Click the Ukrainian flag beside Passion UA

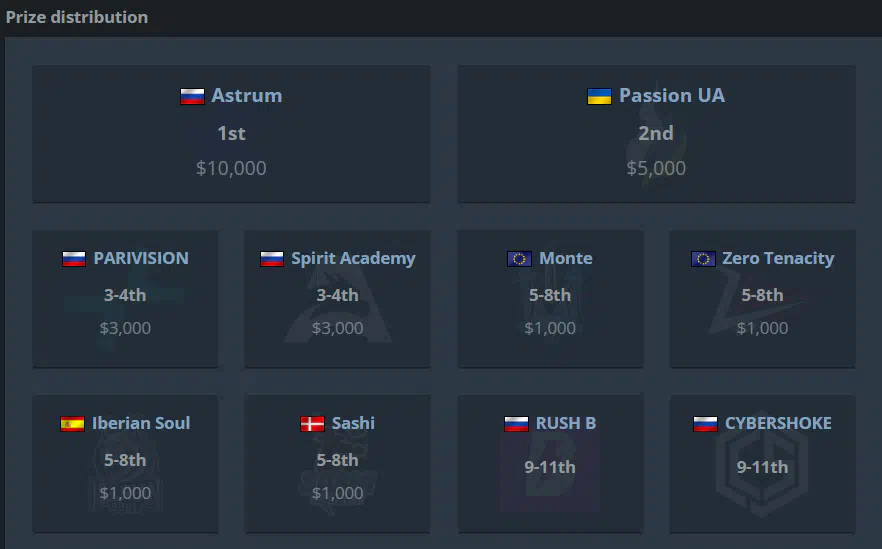(599, 96)
